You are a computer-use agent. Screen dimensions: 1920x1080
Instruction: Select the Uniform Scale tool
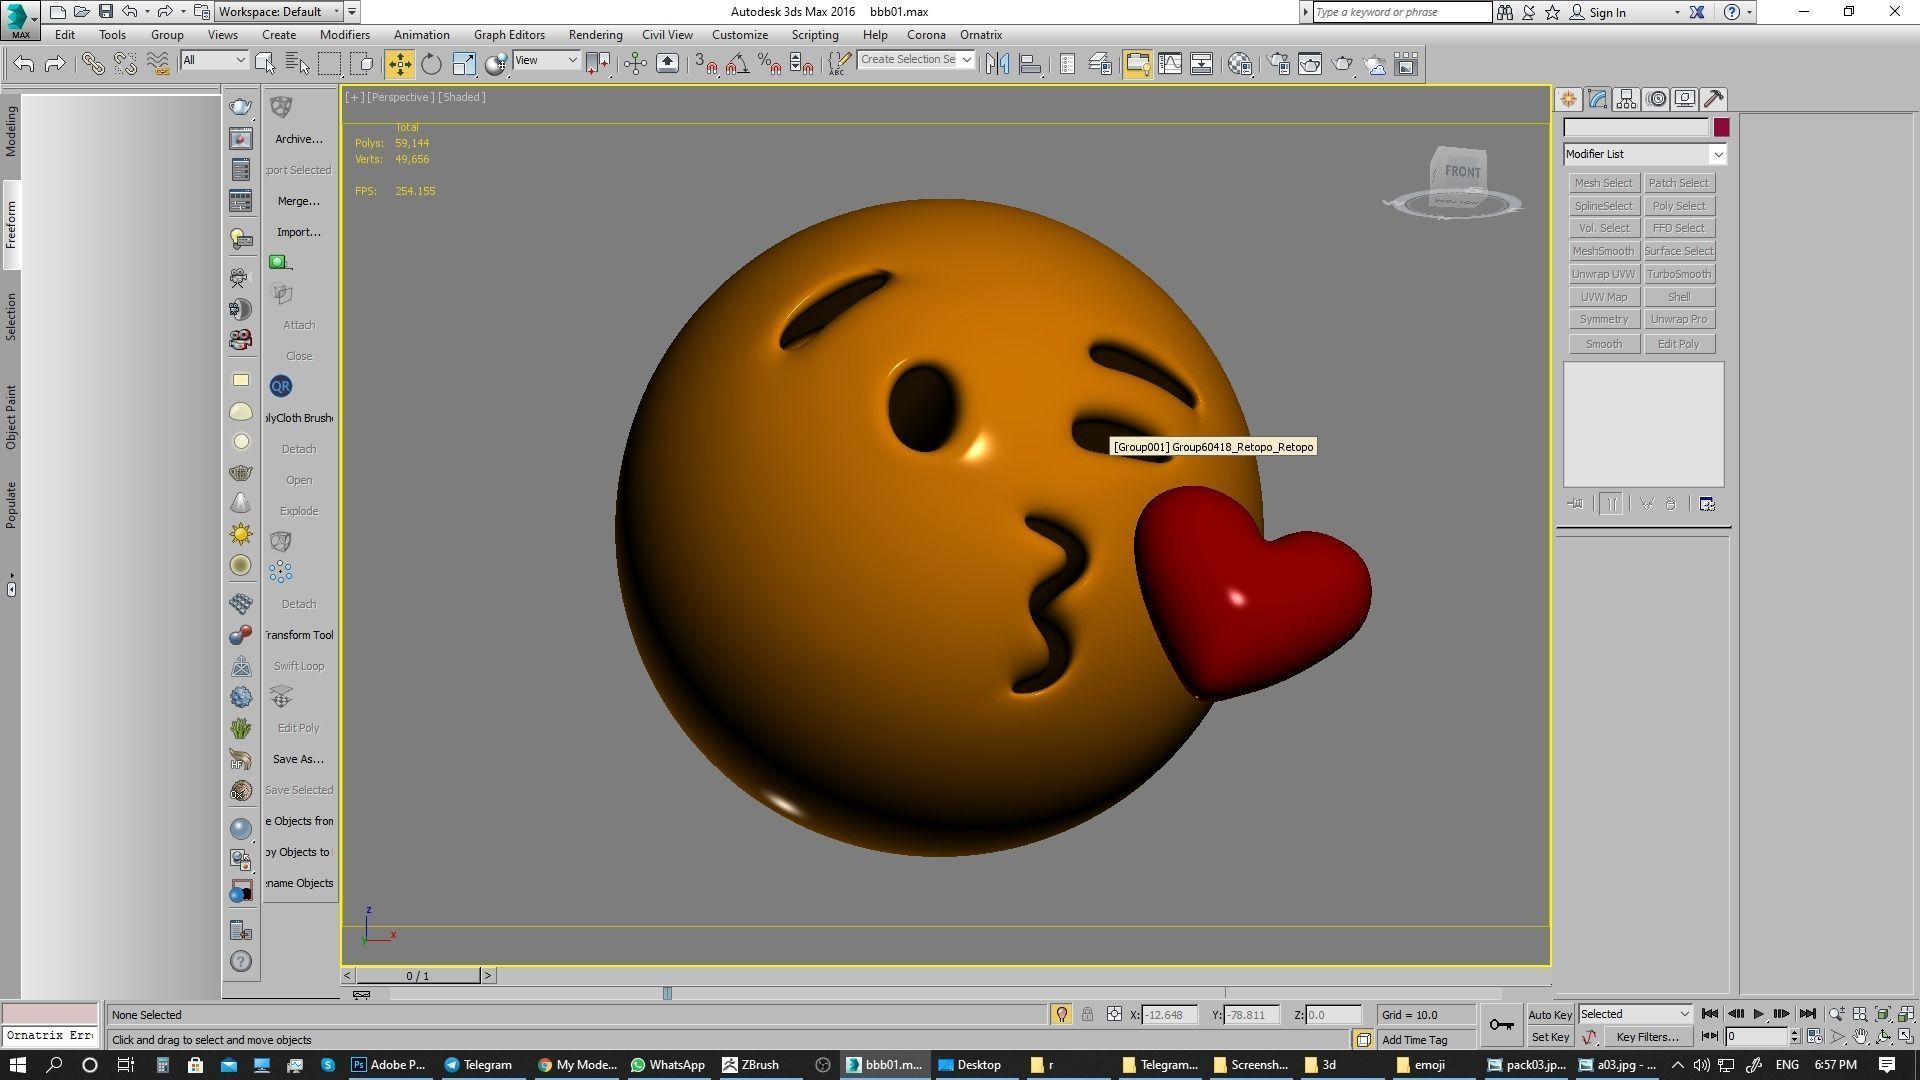tap(464, 64)
